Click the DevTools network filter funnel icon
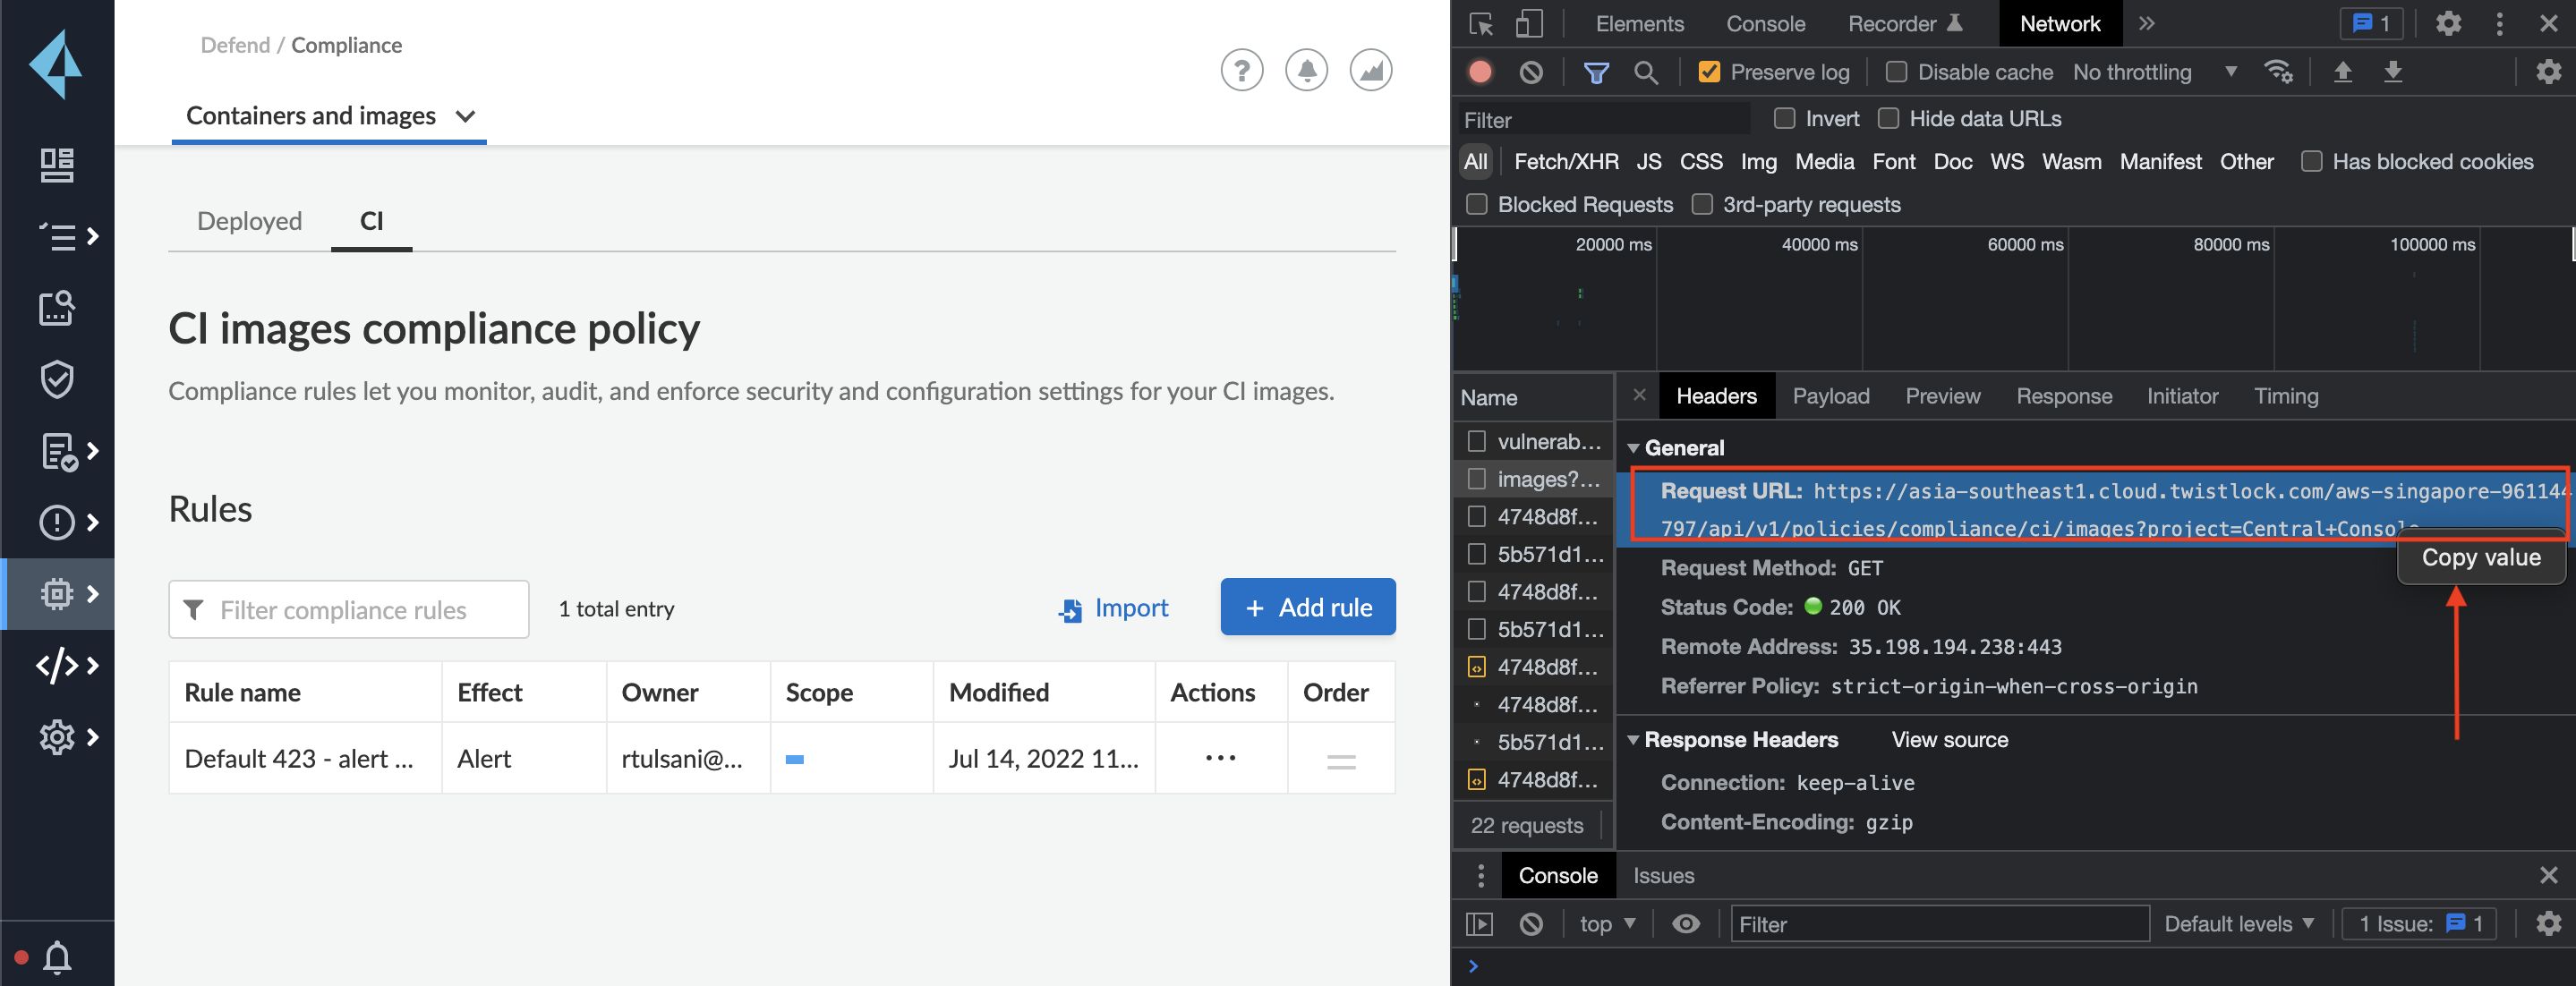The width and height of the screenshot is (2576, 986). [1596, 72]
